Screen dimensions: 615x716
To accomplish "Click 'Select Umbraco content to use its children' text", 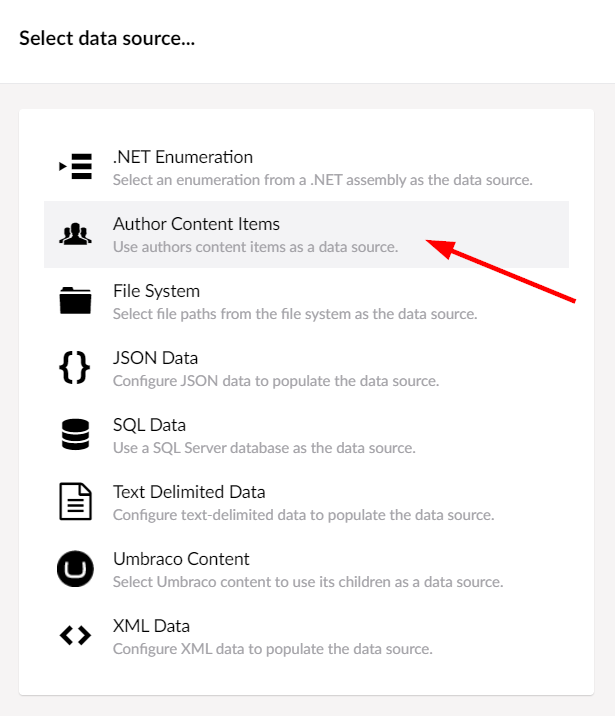I will pos(308,582).
